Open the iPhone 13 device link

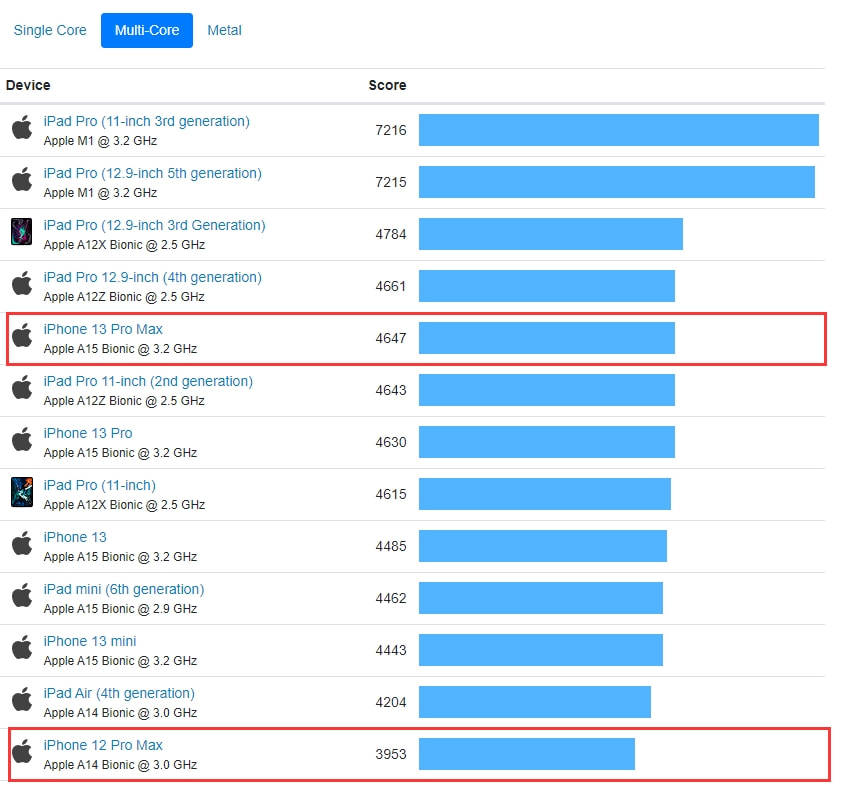tap(75, 537)
